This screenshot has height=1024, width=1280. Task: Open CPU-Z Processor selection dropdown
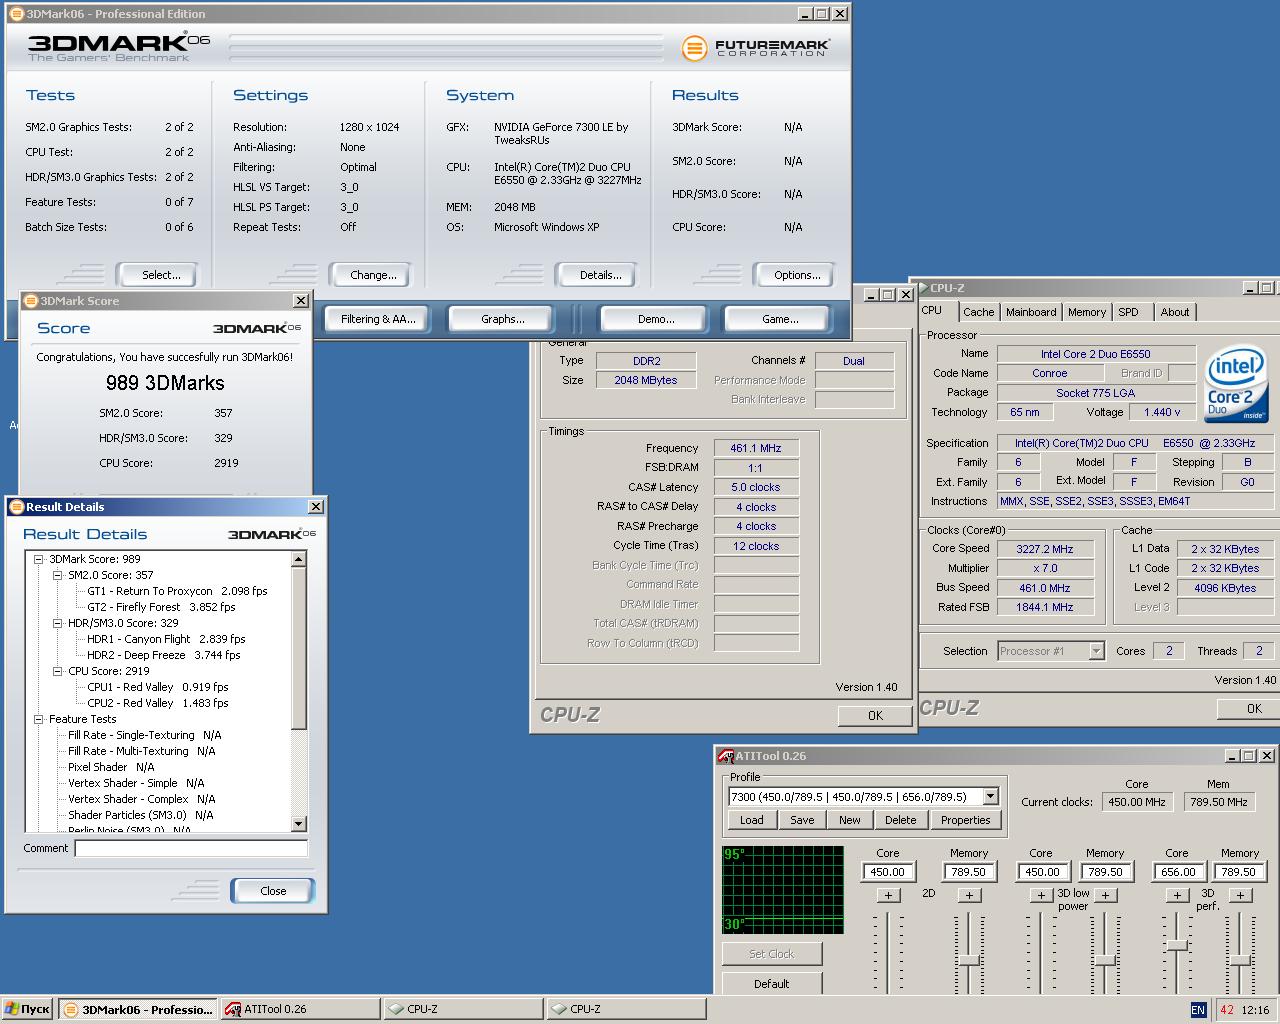[x=1096, y=651]
